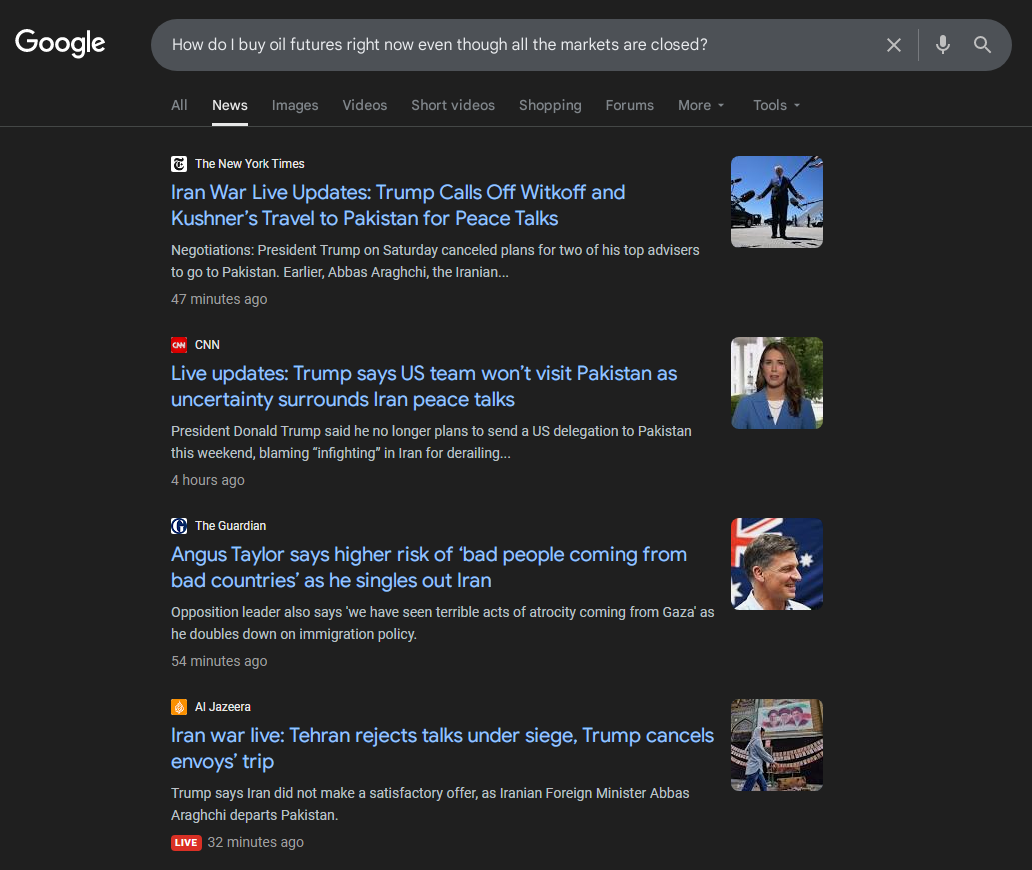This screenshot has height=870, width=1032.
Task: Click The New York Times favicon
Action: point(179,164)
